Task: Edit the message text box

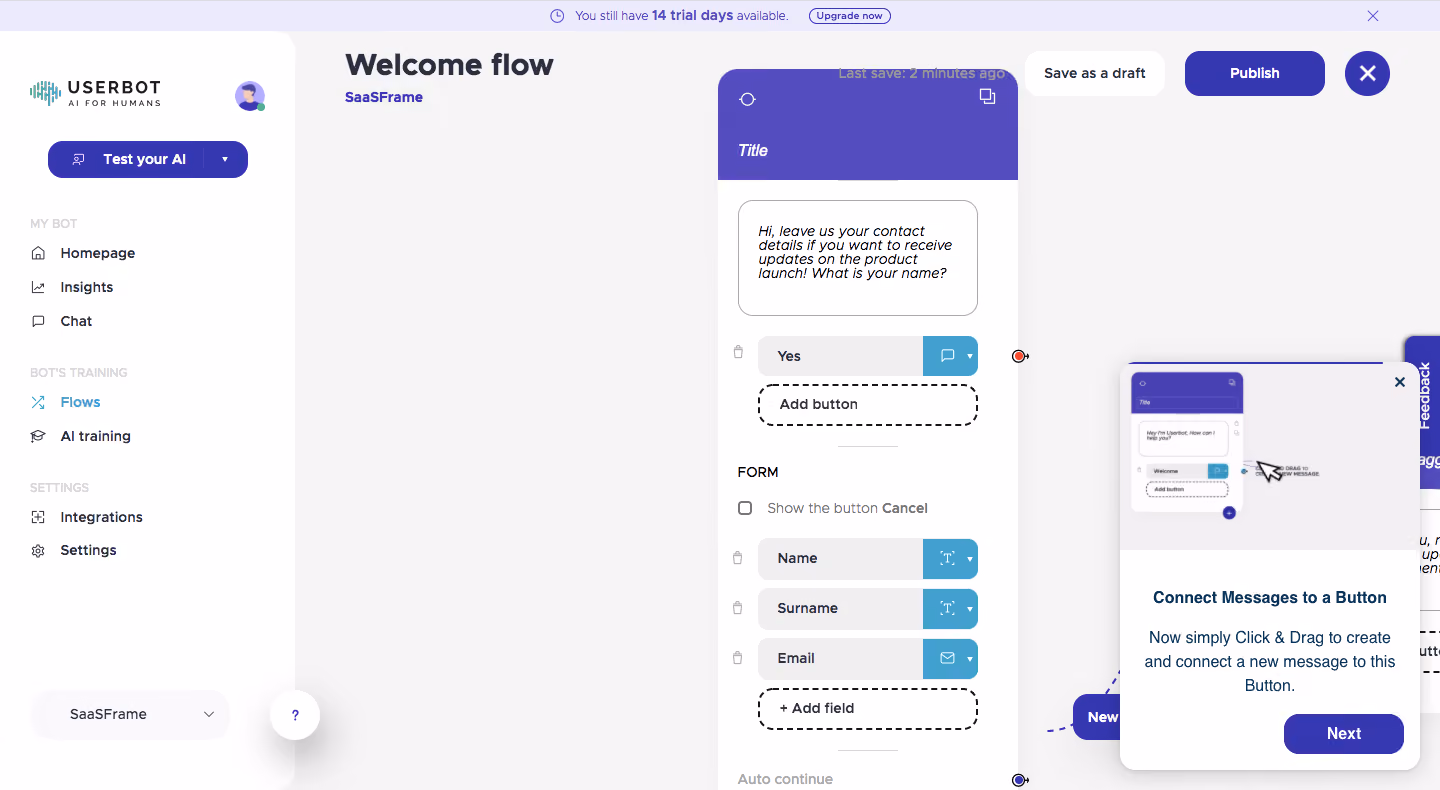Action: [858, 258]
